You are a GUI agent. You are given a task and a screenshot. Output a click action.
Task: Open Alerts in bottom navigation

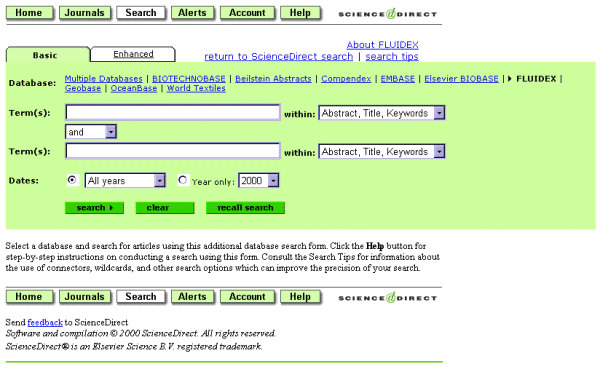[192, 297]
